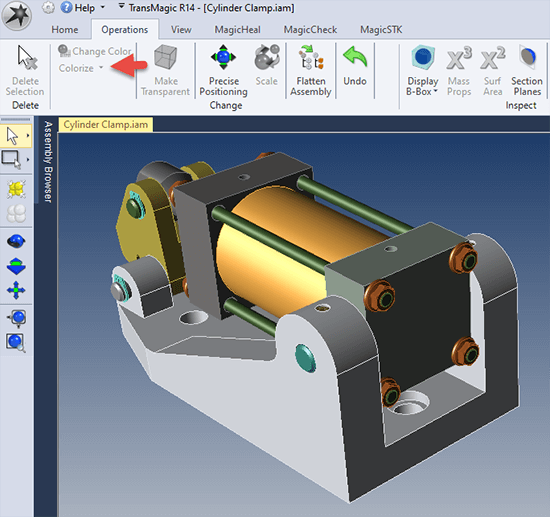Click the gray spheres group icon
This screenshot has height=517, width=550.
[16, 213]
